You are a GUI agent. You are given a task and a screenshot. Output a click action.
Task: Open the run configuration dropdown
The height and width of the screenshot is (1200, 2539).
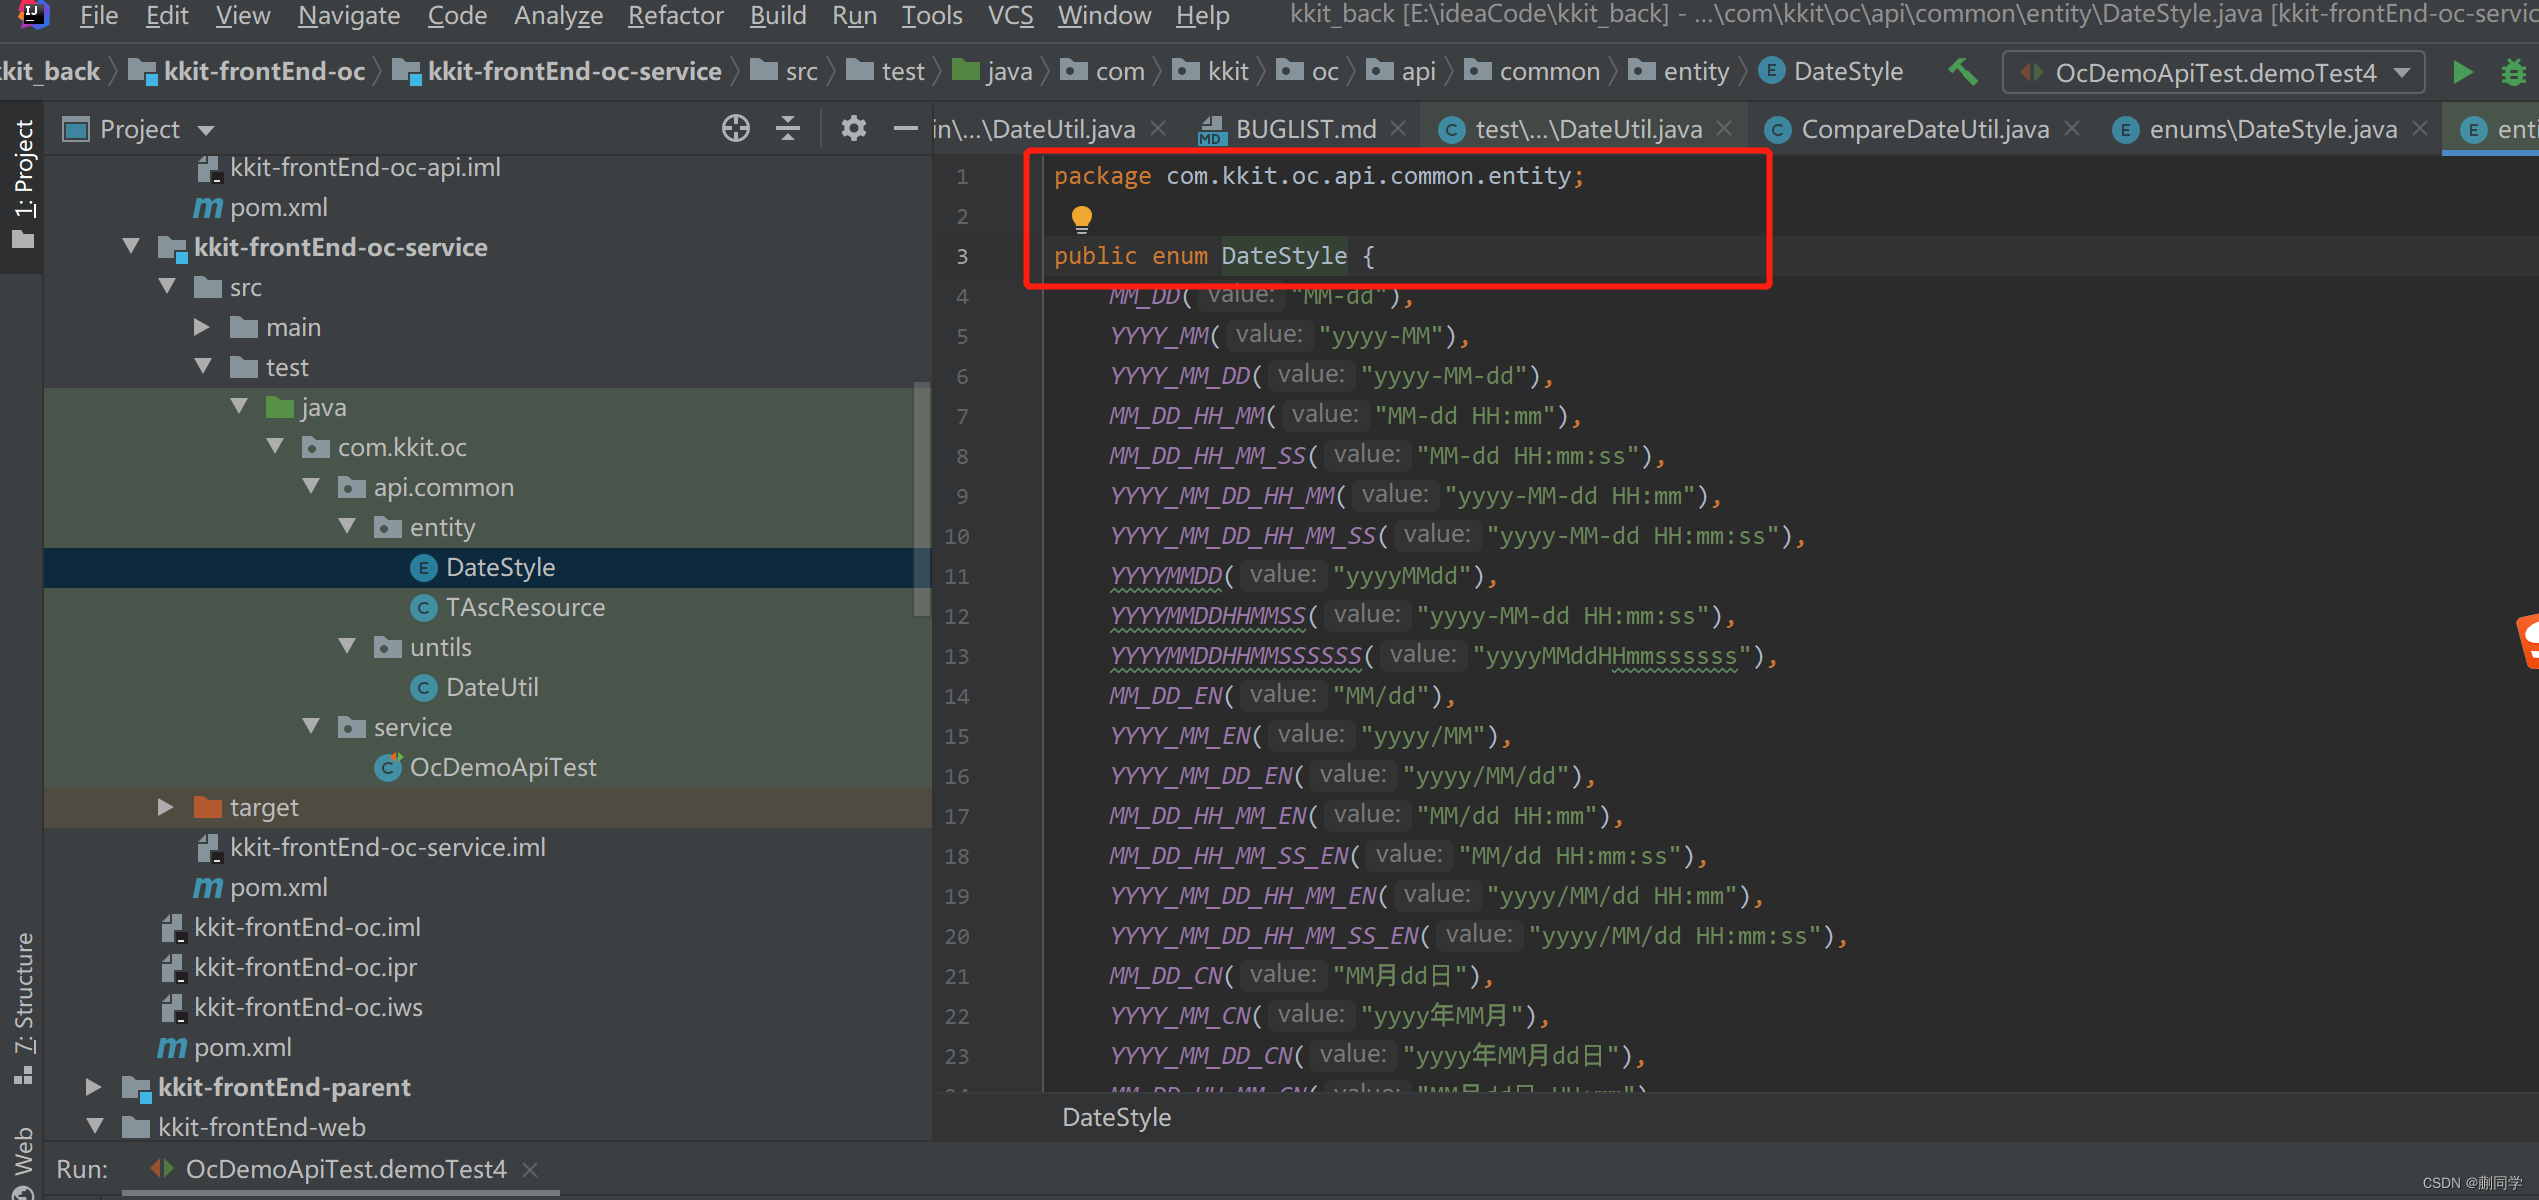click(x=2401, y=73)
